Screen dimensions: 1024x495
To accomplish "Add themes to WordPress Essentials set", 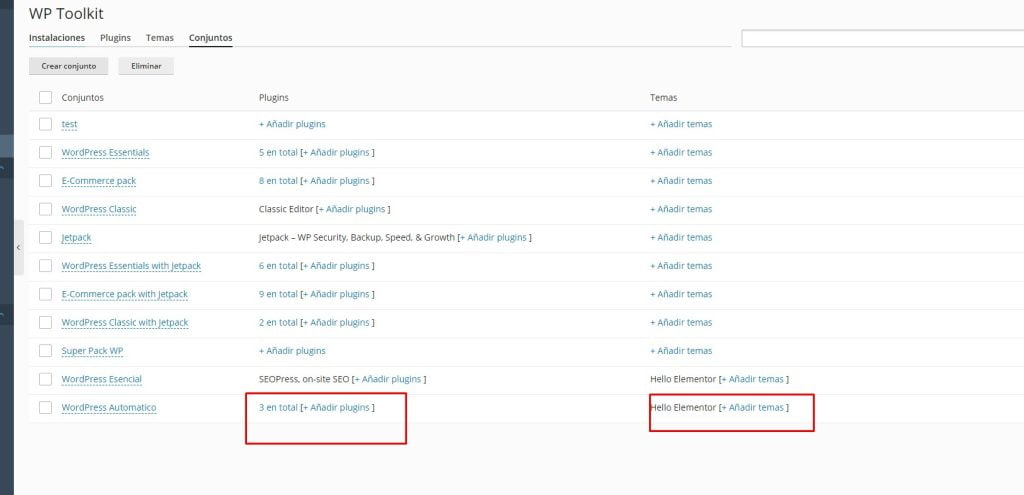I will pyautogui.click(x=681, y=152).
